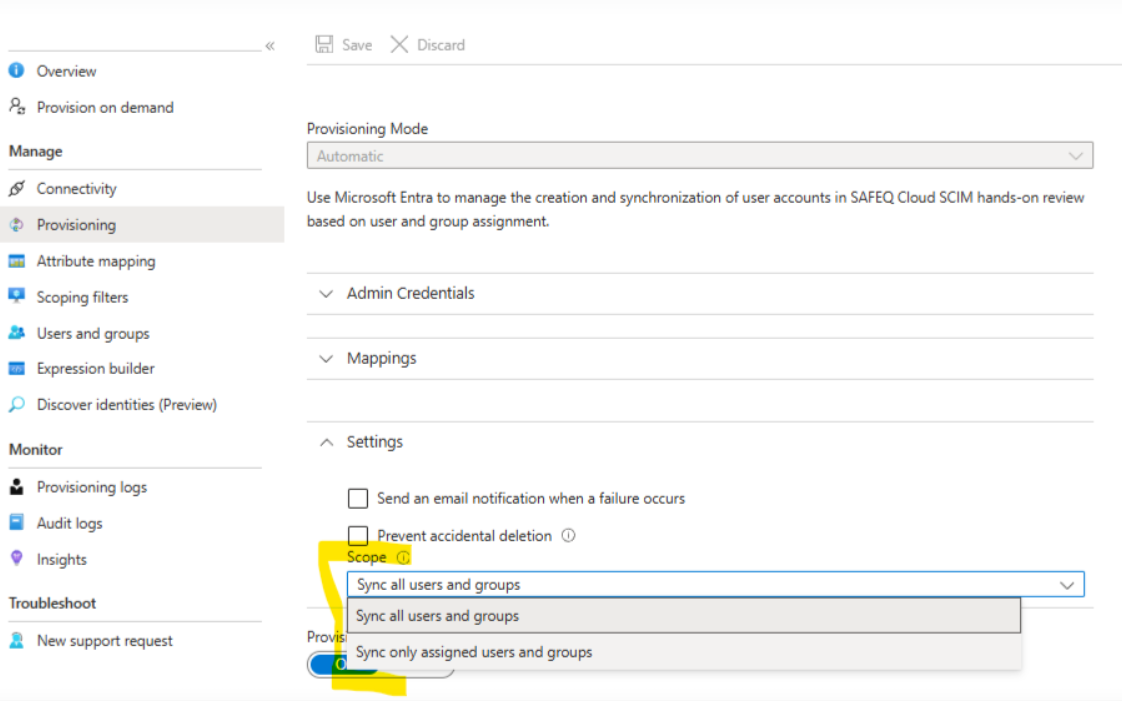Select the Provisioning sidebar item label

click(x=77, y=225)
